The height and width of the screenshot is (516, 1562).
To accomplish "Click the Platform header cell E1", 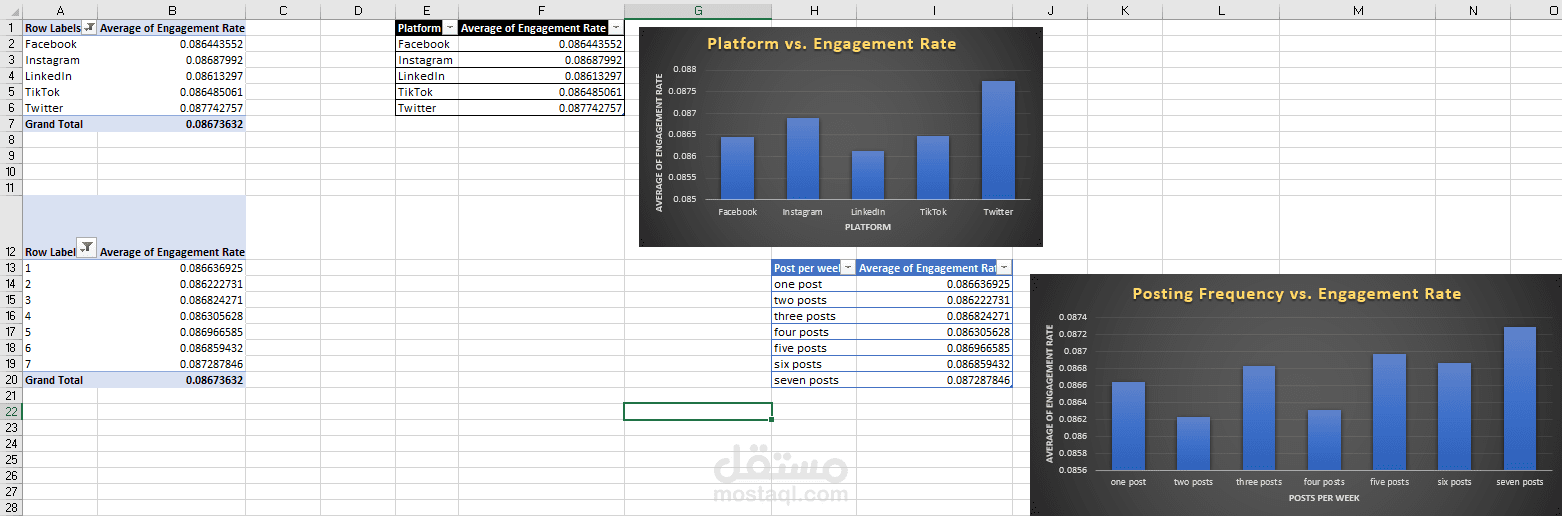I will click(x=427, y=28).
